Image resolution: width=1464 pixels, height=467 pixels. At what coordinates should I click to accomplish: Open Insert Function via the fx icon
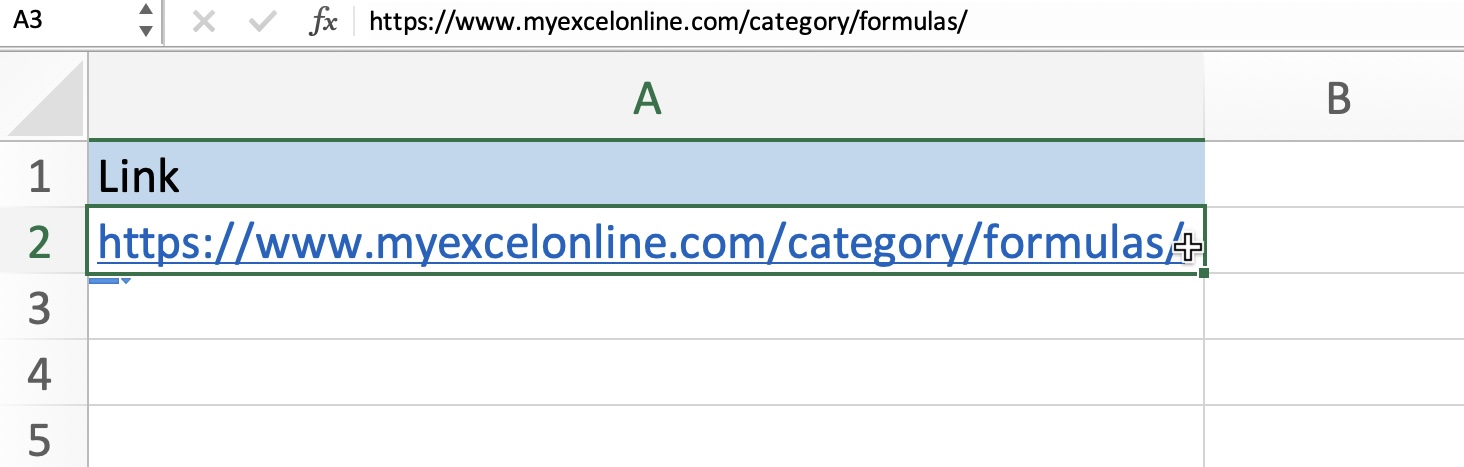click(x=323, y=22)
